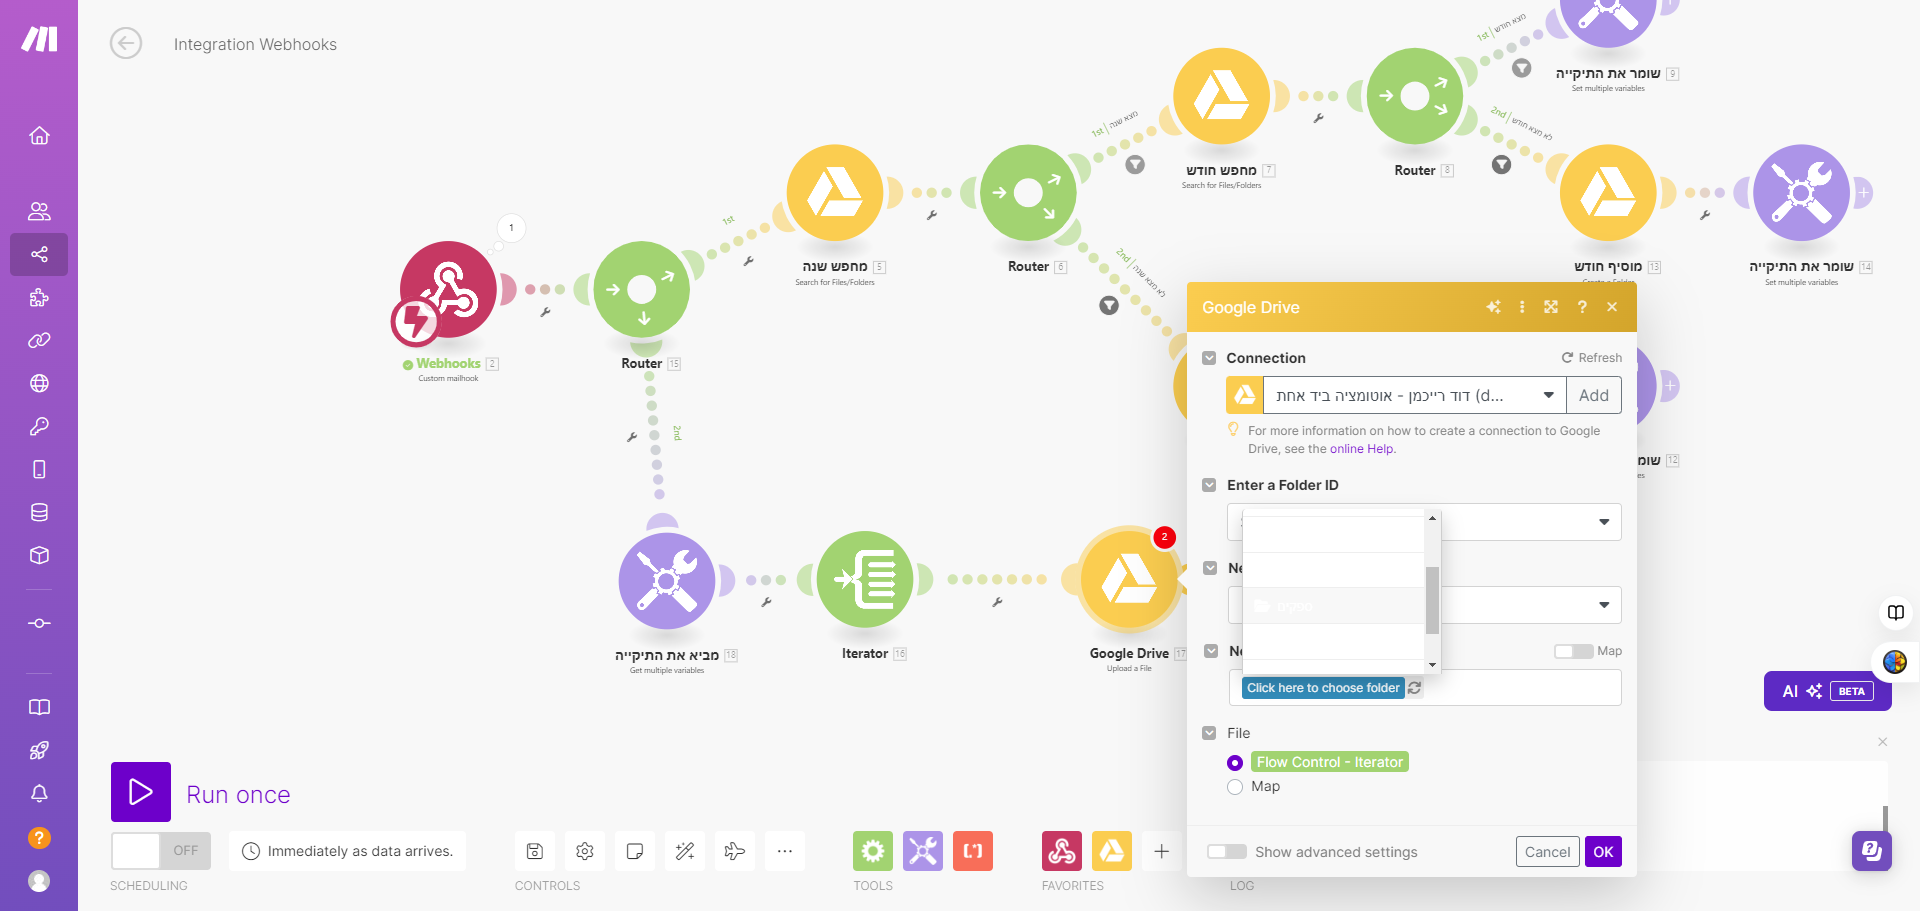1920x911 pixels.
Task: Open Flow control green gear tool
Action: pyautogui.click(x=873, y=851)
